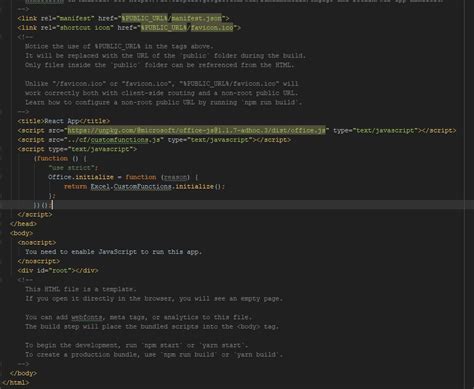Click 'webfonts' in the comment
The height and width of the screenshot is (389, 474).
(87, 317)
